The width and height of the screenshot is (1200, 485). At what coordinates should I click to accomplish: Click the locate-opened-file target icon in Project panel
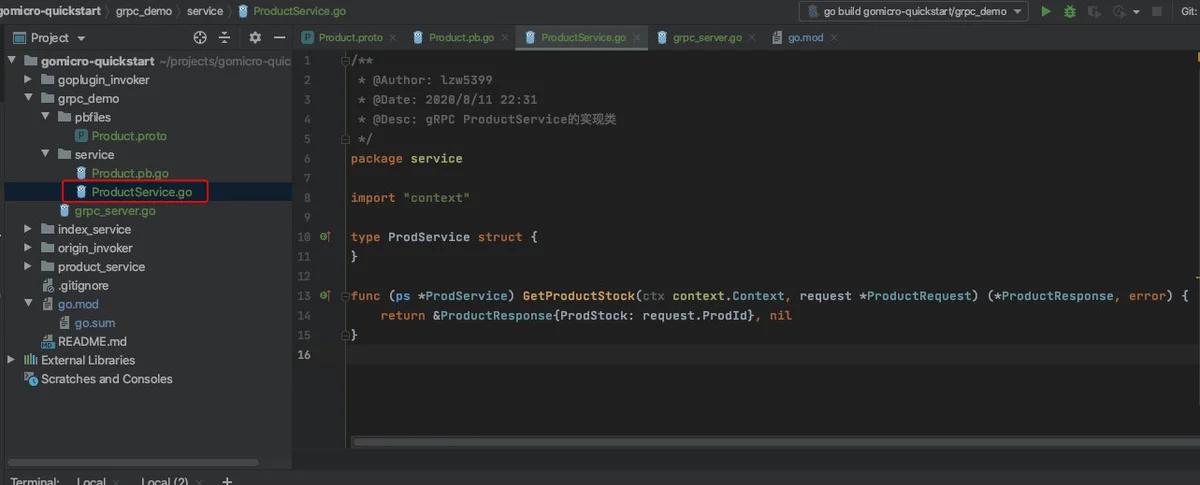tap(200, 37)
